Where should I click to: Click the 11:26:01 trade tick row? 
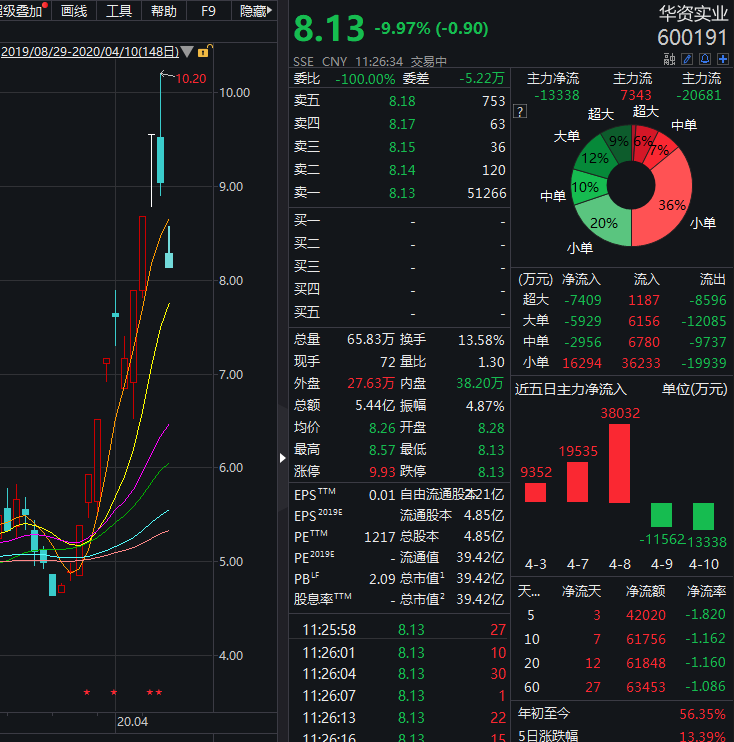[399, 653]
